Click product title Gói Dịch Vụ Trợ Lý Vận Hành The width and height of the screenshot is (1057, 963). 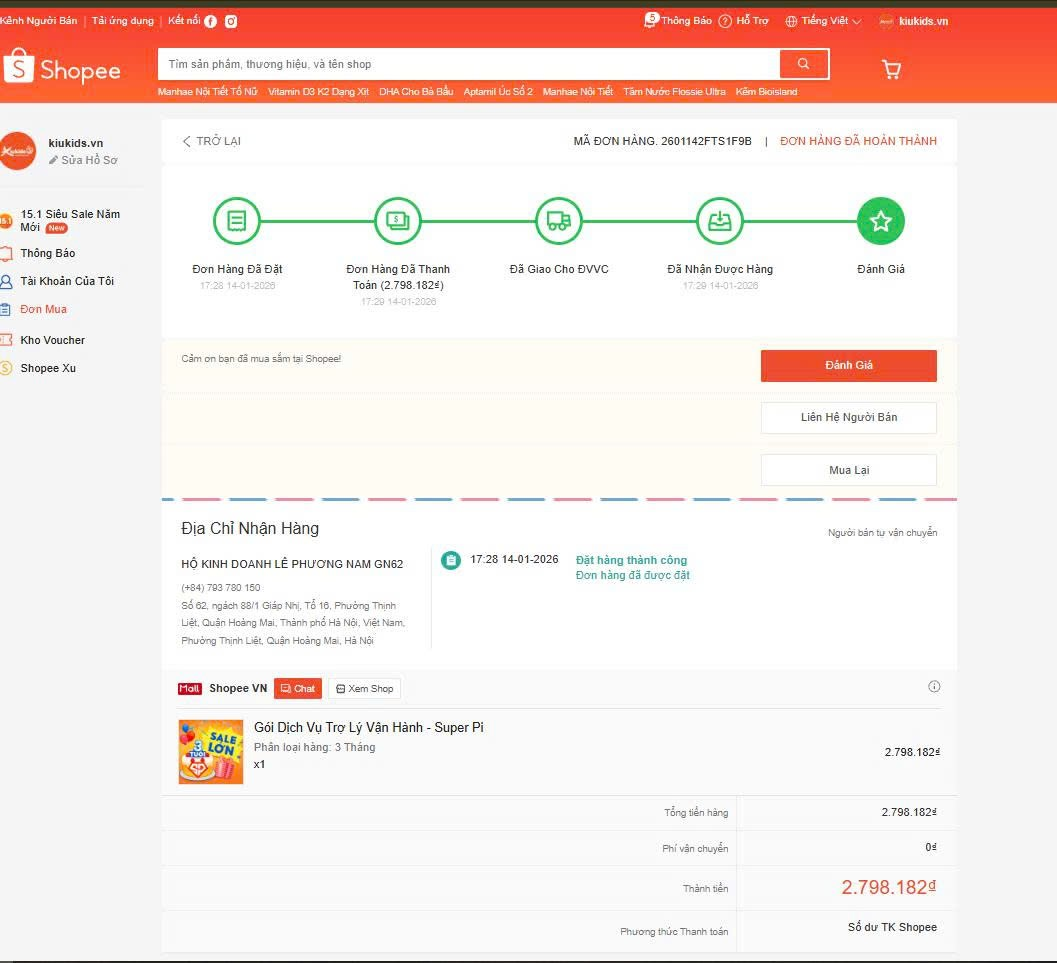click(x=369, y=728)
